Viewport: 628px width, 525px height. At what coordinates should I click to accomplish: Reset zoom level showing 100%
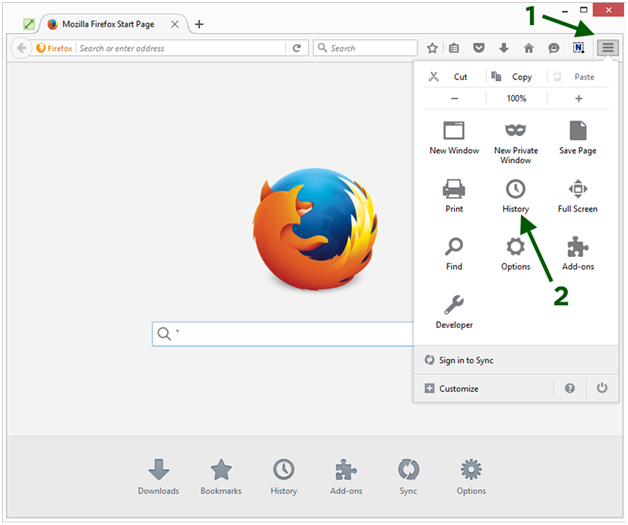coord(516,99)
